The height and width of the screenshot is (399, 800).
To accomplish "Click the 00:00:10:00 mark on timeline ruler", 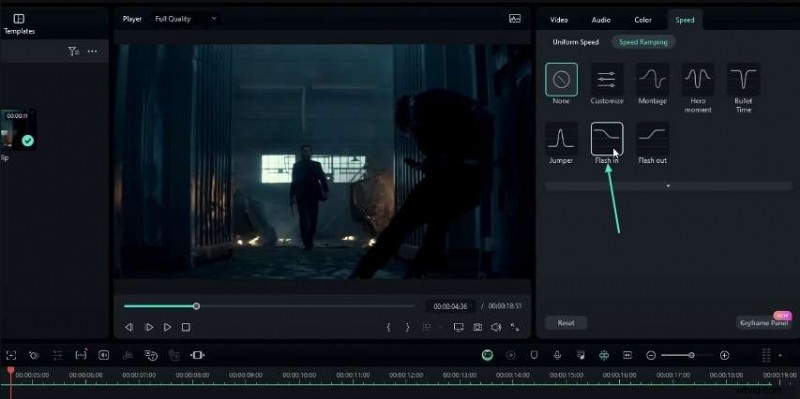I will [x=299, y=375].
